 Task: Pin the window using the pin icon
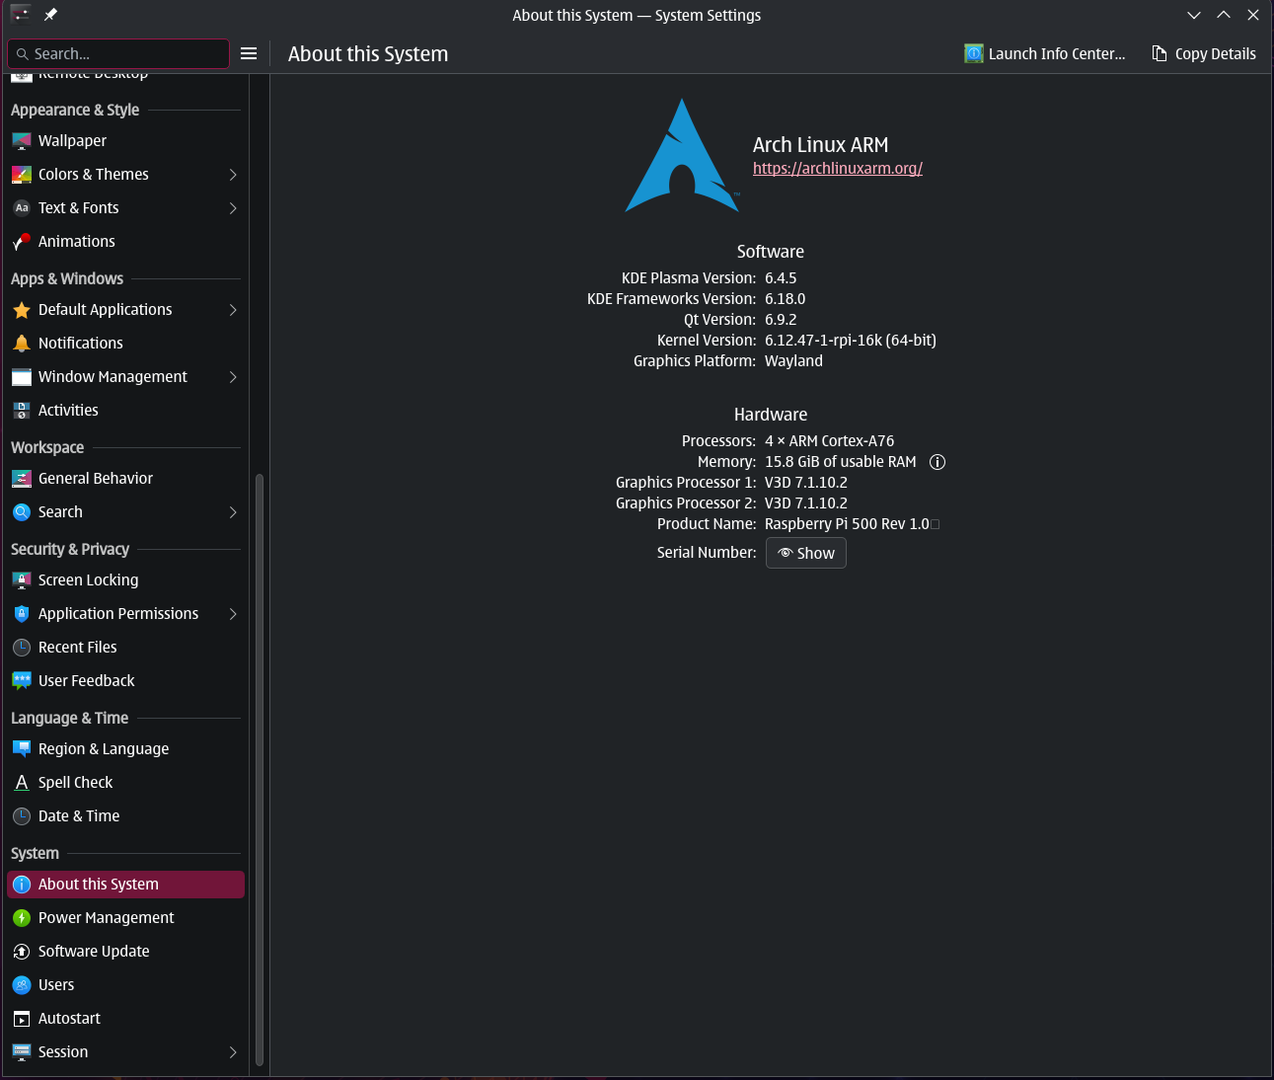[x=50, y=15]
